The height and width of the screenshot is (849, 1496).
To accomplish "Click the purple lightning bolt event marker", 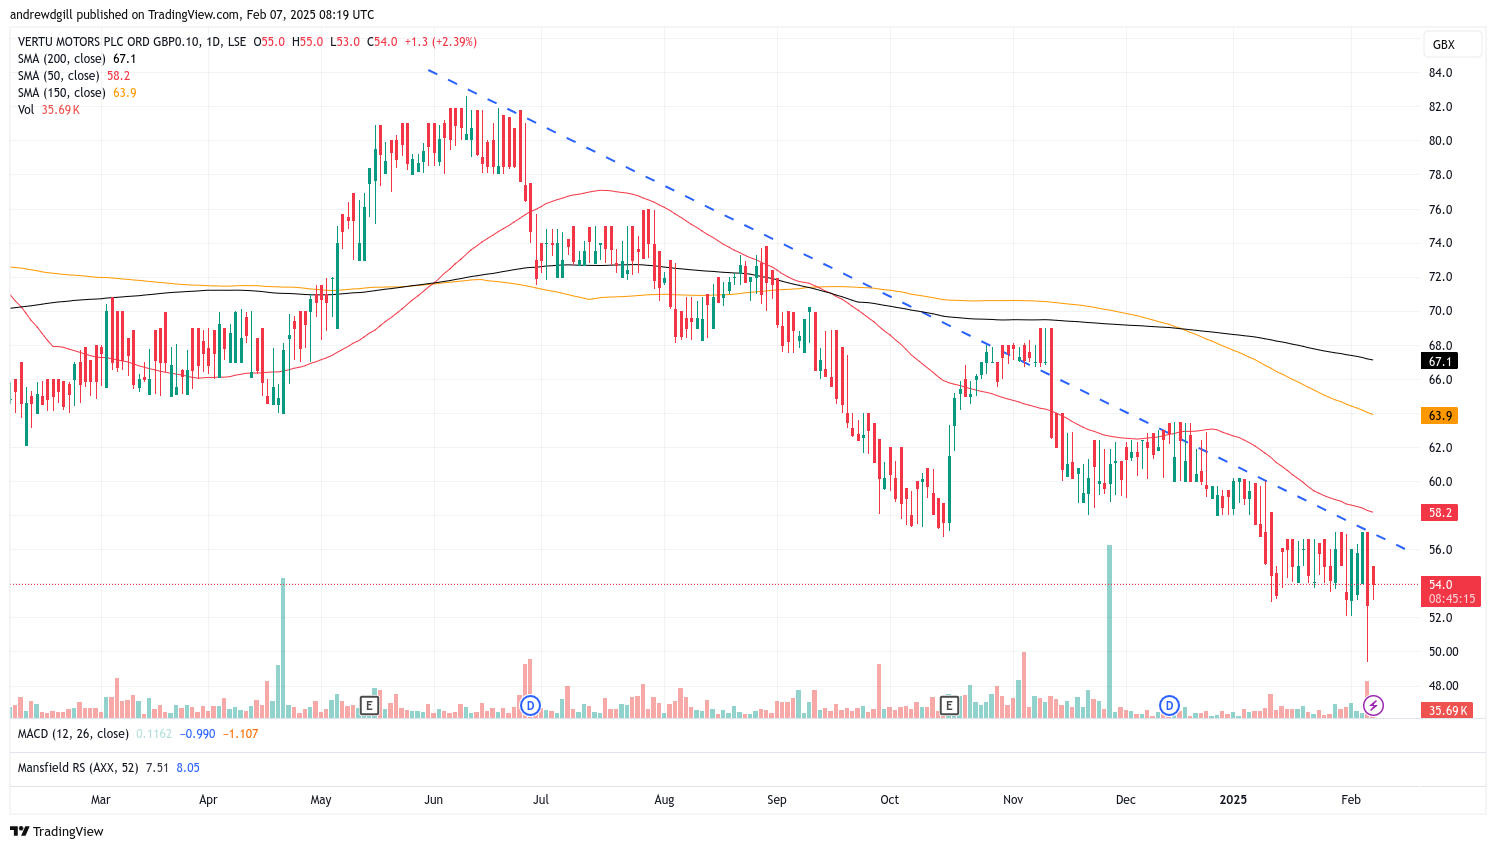I will coord(1374,705).
